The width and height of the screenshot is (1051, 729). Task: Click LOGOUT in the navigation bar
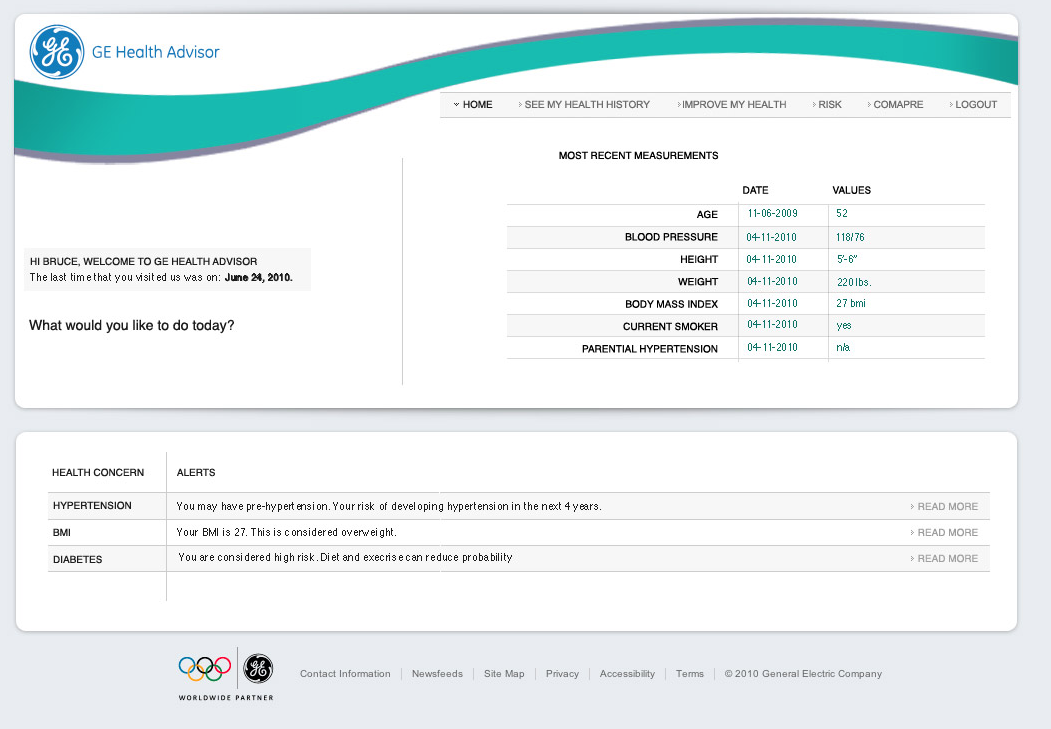[974, 104]
